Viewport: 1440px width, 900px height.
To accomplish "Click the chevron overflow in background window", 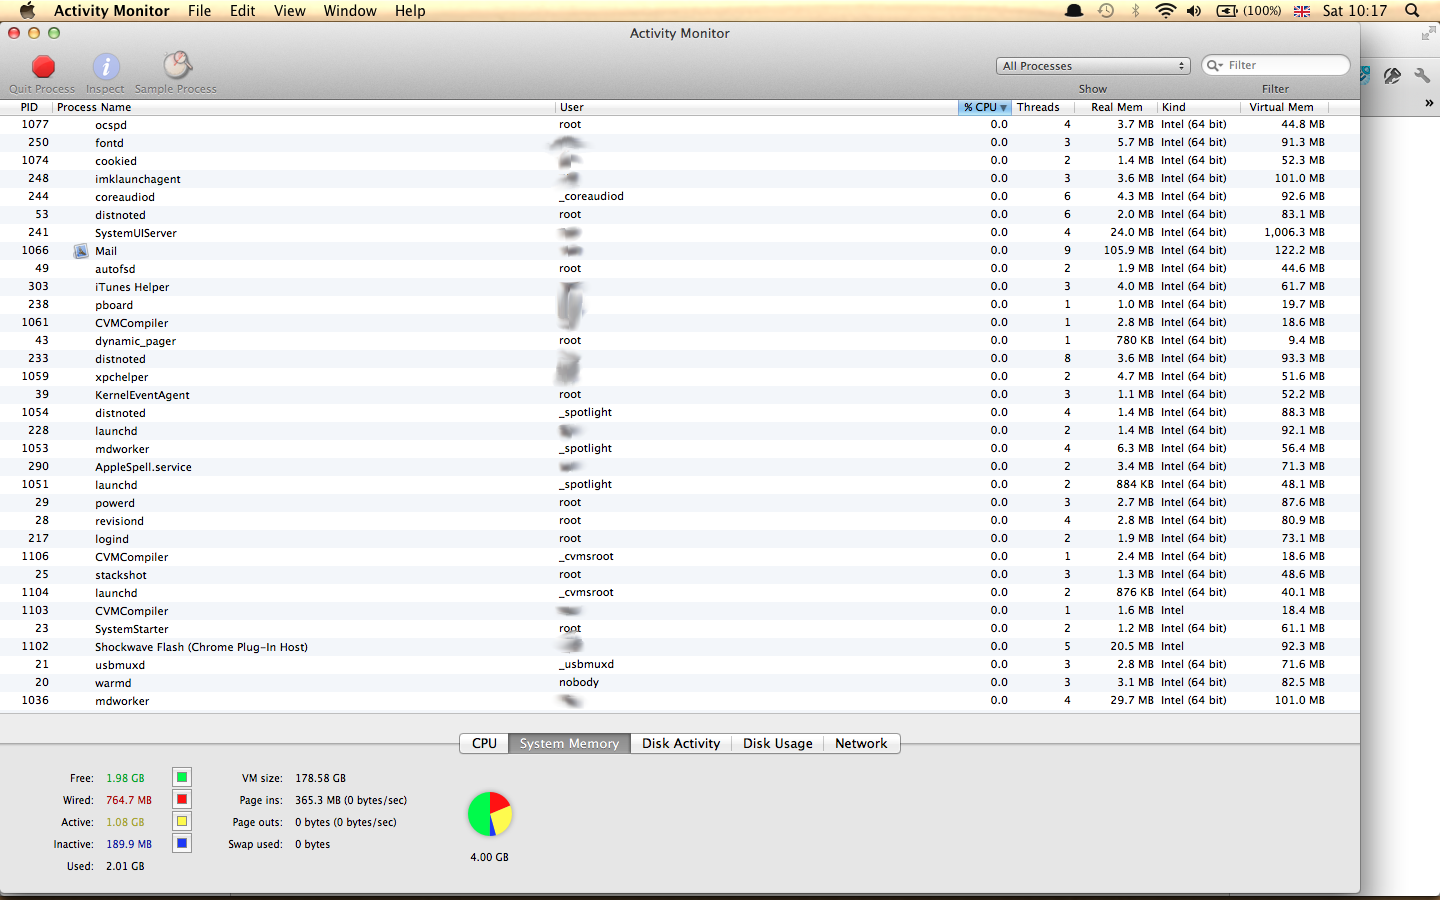I will point(1429,103).
